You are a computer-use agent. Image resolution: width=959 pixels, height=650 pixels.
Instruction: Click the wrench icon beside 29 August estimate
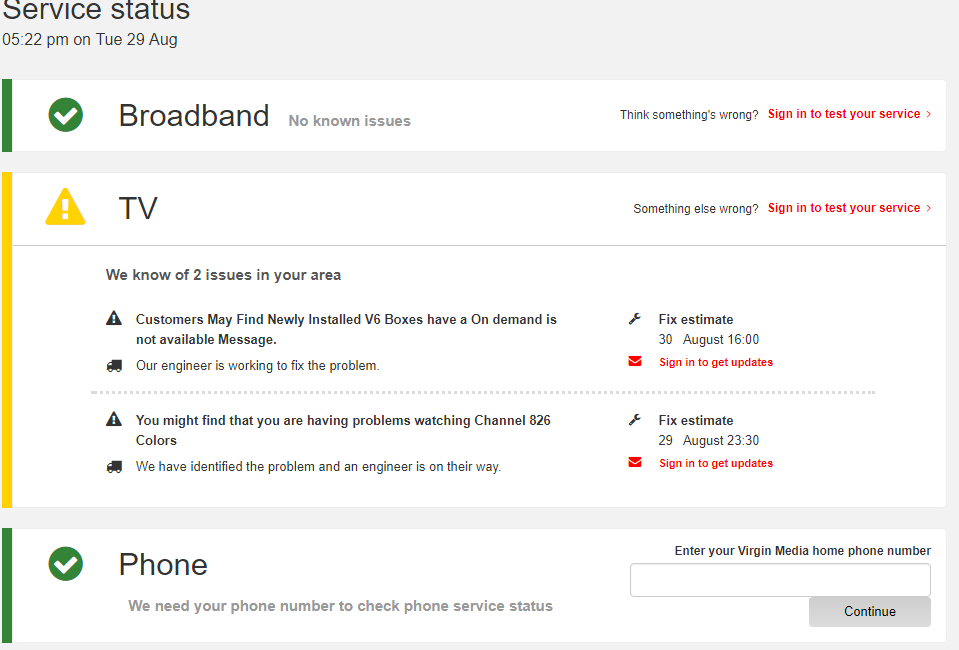tap(635, 419)
